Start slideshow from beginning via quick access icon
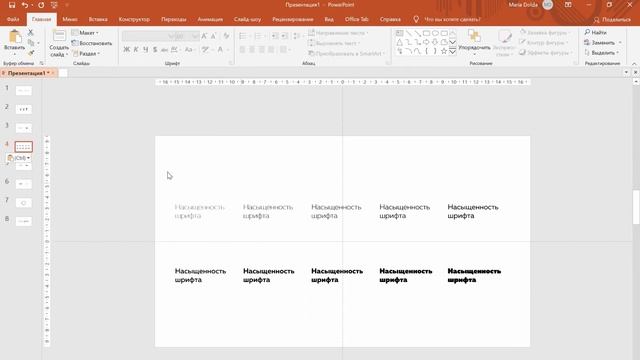The height and width of the screenshot is (360, 640). pyautogui.click(x=54, y=5)
